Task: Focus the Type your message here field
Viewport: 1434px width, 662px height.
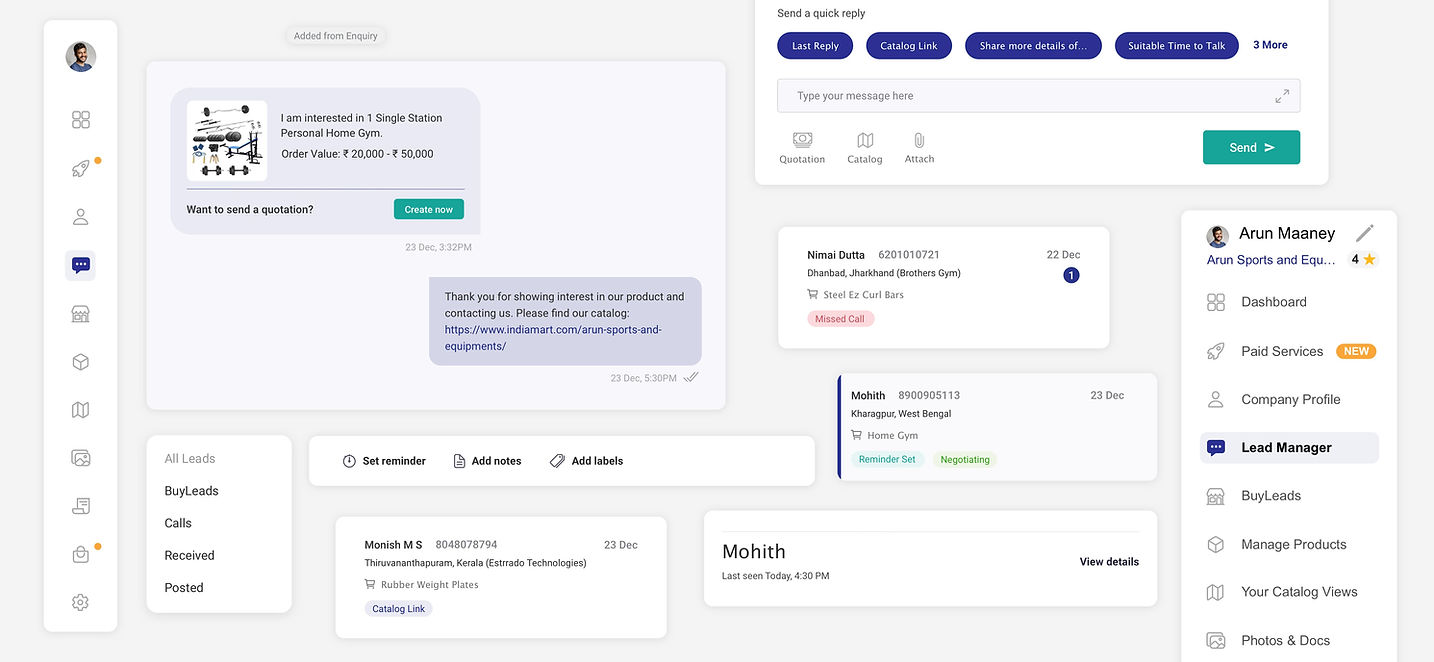Action: click(x=1038, y=96)
